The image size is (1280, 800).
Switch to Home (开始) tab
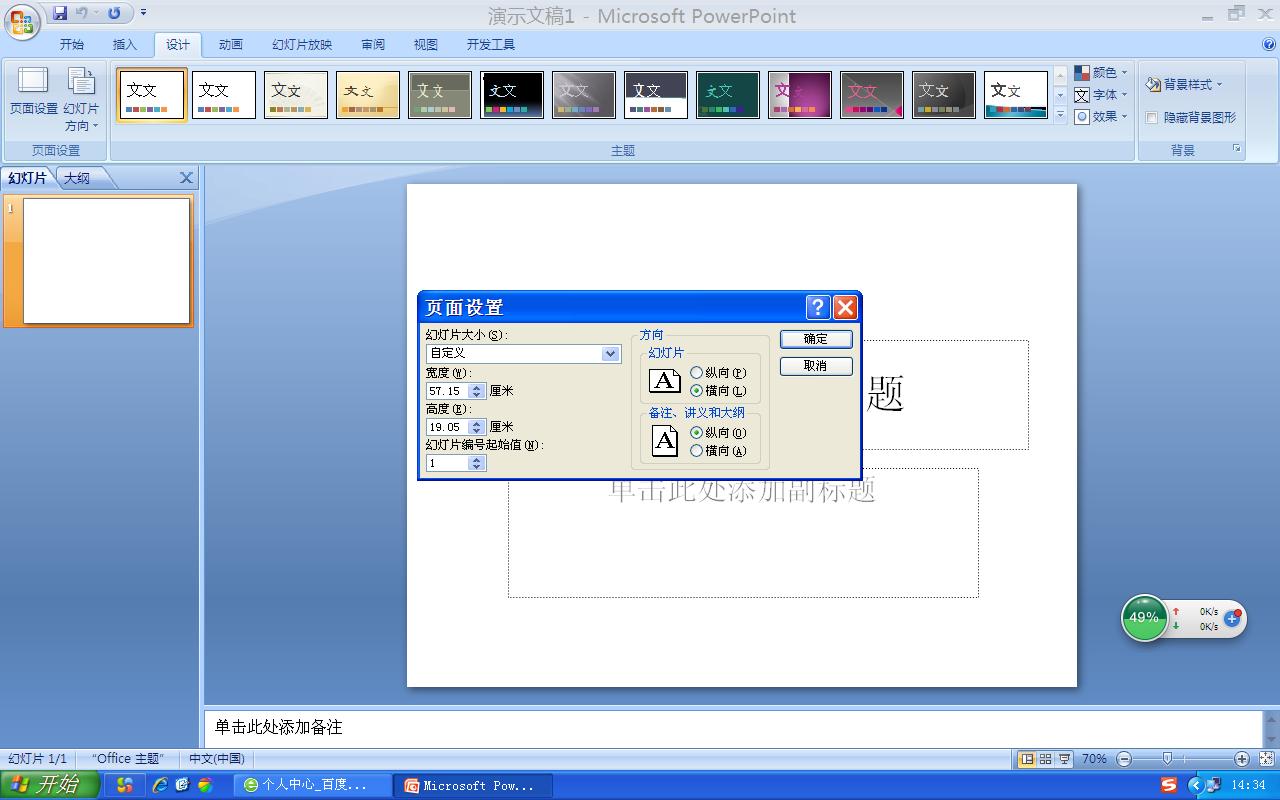click(x=72, y=44)
